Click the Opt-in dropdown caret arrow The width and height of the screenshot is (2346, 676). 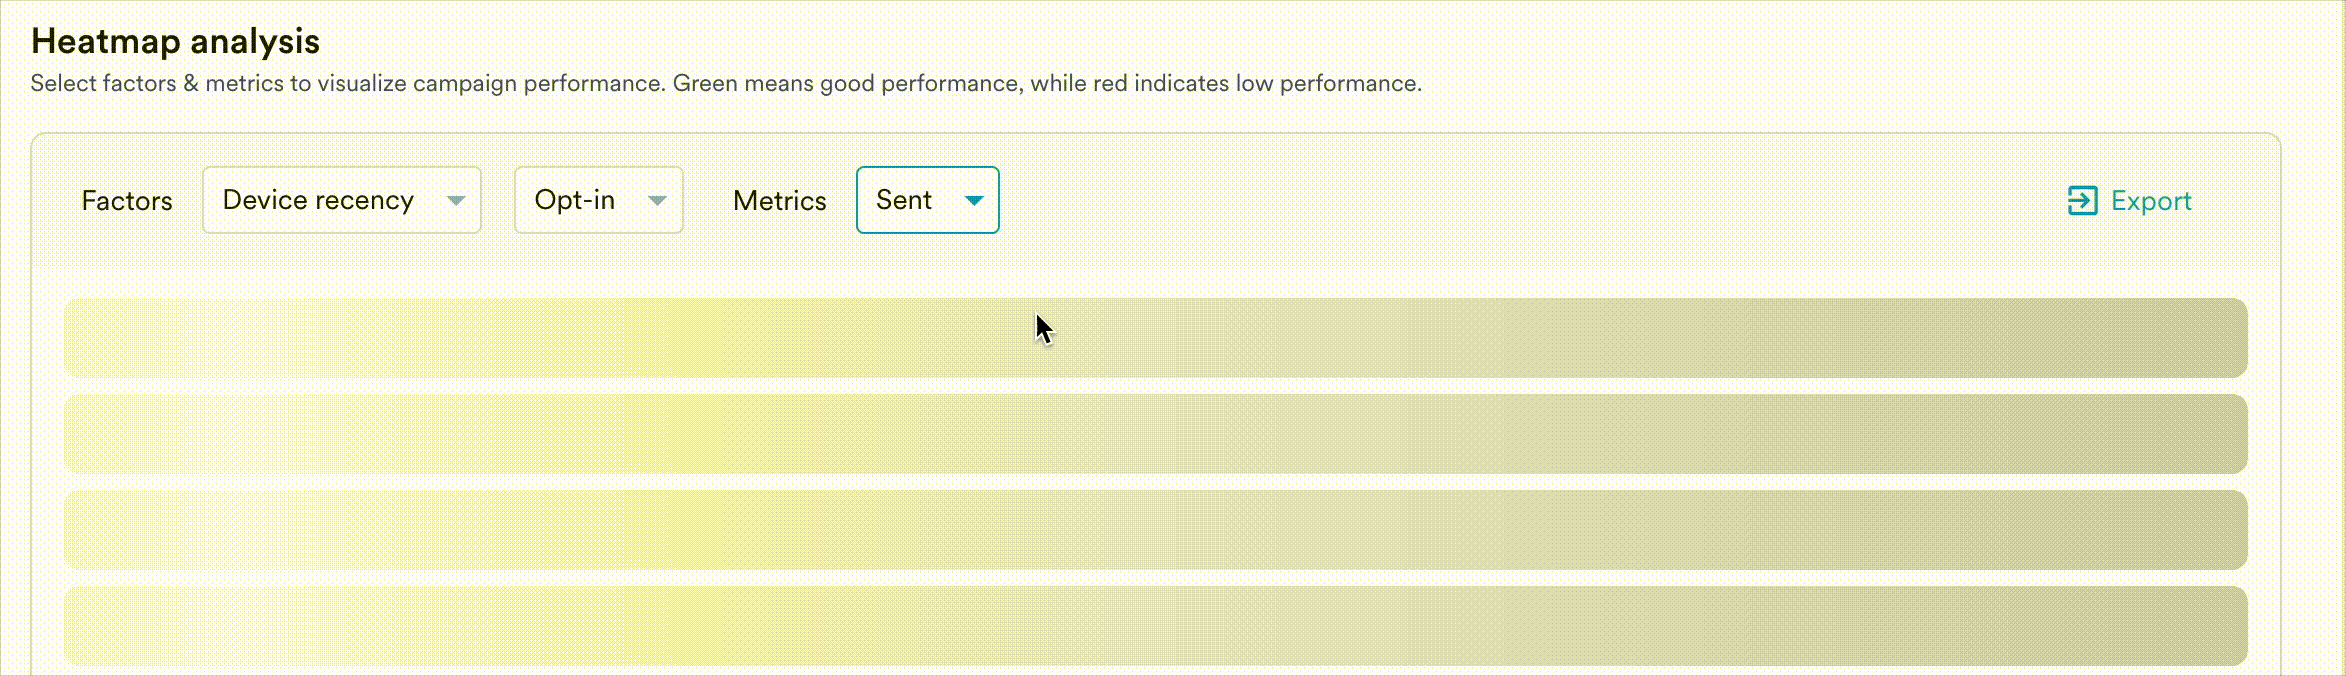pos(657,201)
